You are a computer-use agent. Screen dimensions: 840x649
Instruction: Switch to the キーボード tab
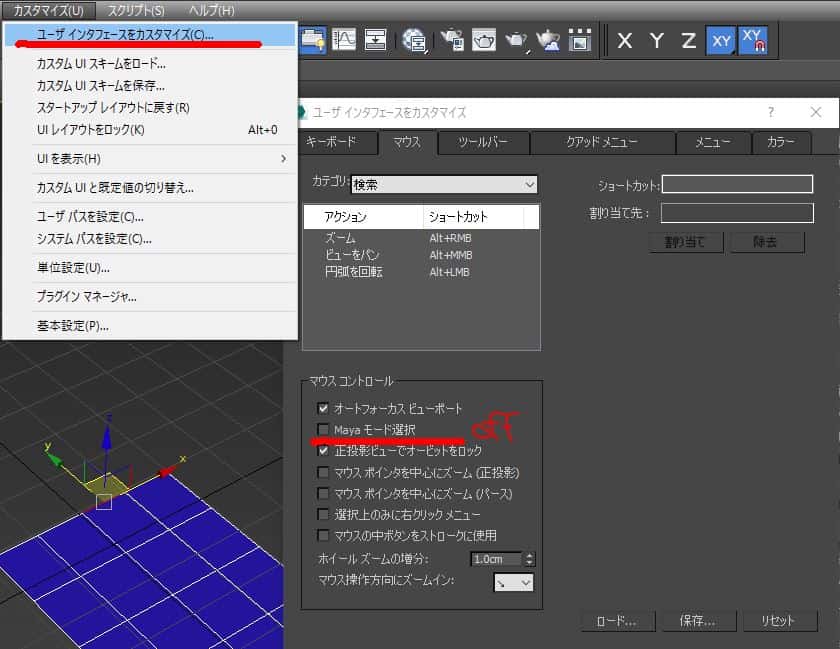click(x=331, y=143)
